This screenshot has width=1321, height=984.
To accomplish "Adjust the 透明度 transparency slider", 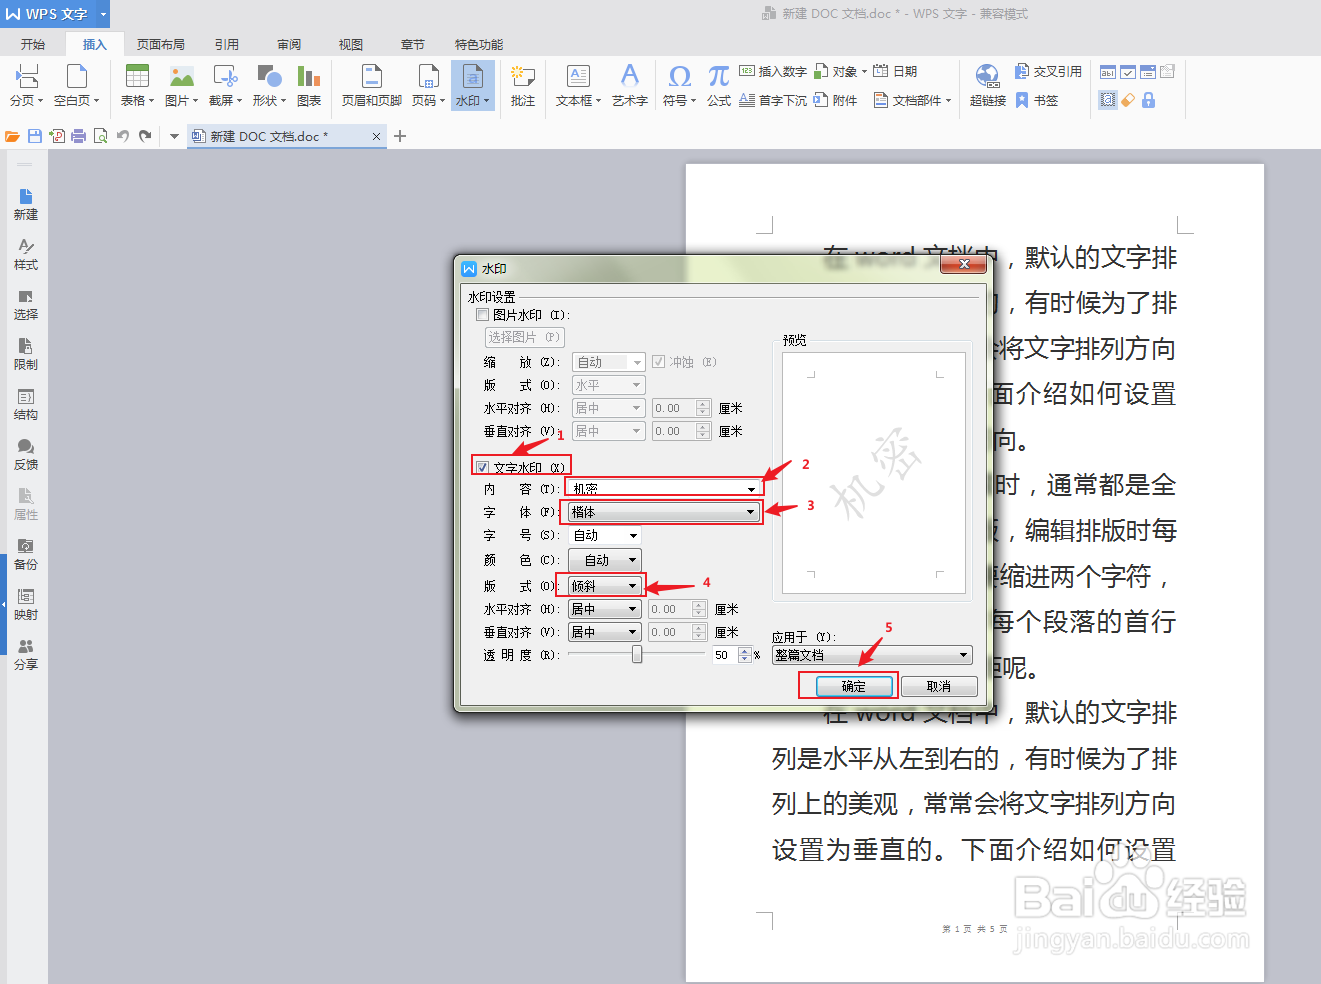I will coord(637,655).
